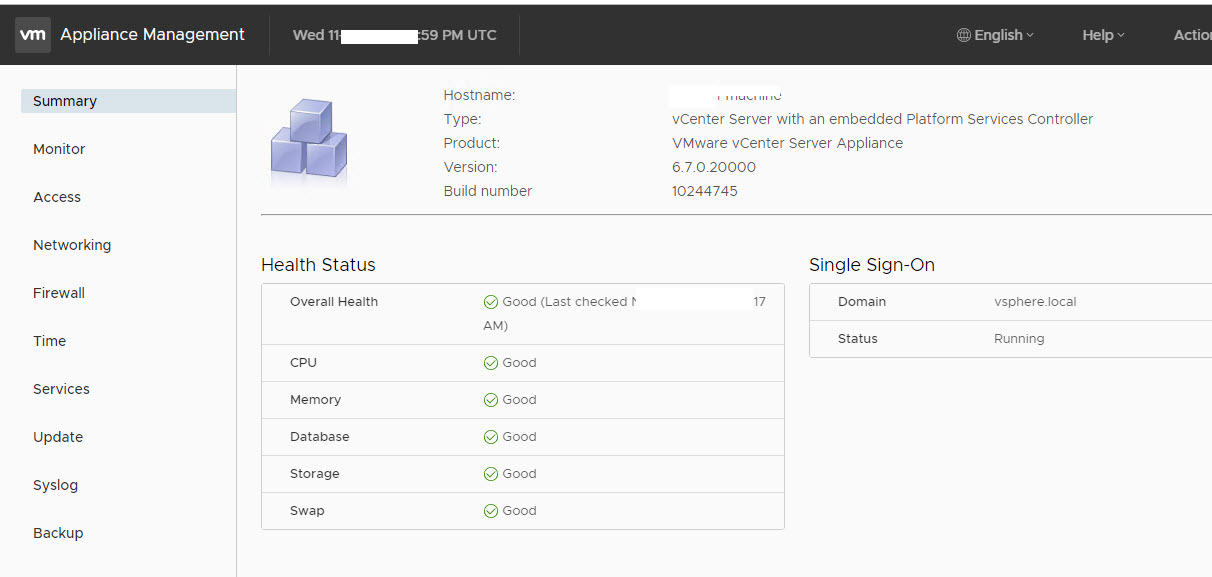The height and width of the screenshot is (577, 1212).
Task: Click the Storage status green check icon
Action: click(x=491, y=474)
